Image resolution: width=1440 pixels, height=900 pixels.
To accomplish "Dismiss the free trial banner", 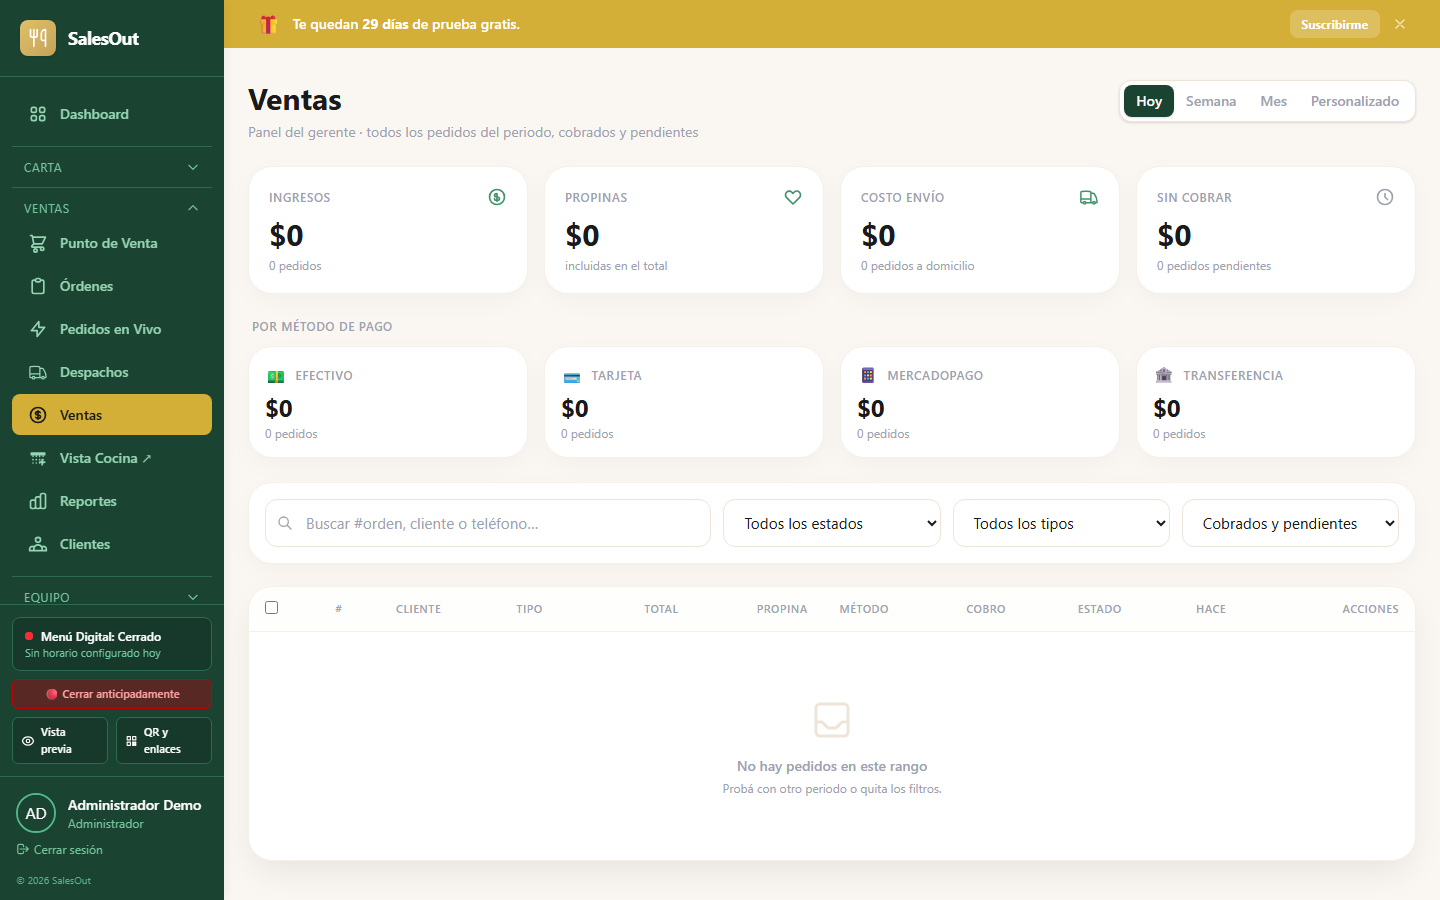I will (1400, 24).
